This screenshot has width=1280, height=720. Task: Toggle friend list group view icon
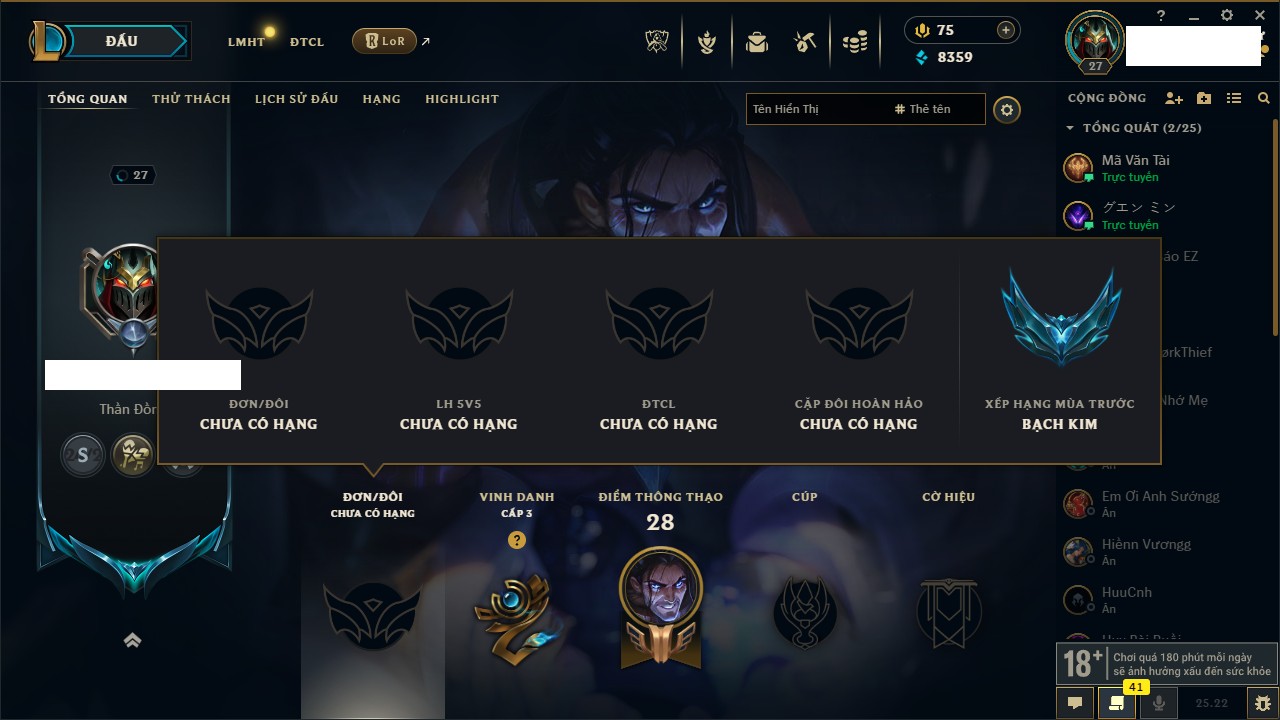[1234, 98]
